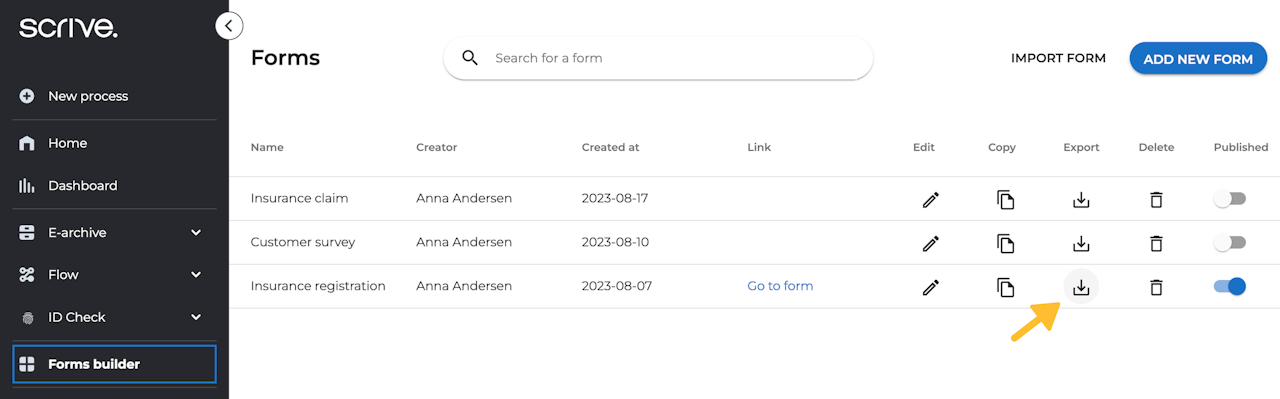Publish the Customer survey form
This screenshot has height=399, width=1280.
coord(1230,243)
